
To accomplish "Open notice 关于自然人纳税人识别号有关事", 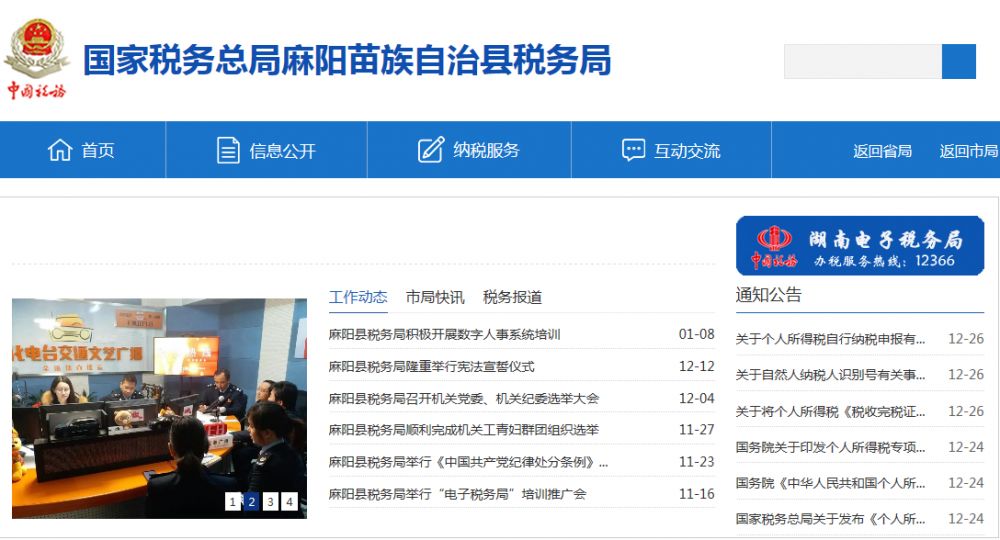I will pos(831,375).
